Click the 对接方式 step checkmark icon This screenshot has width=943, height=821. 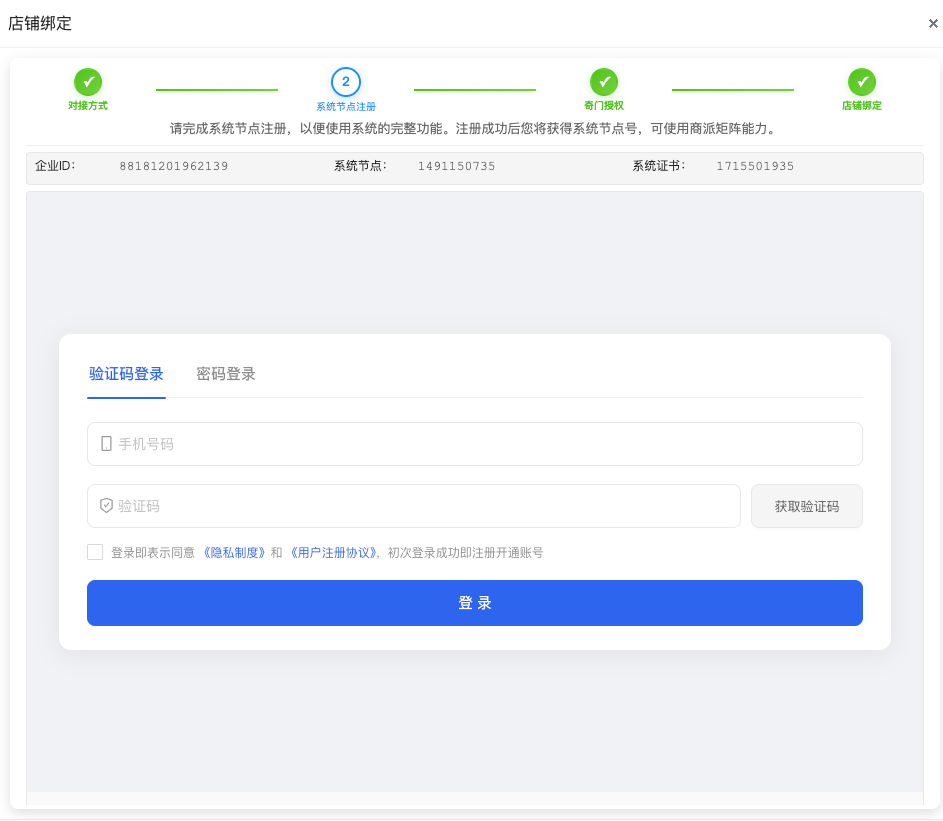click(x=88, y=82)
